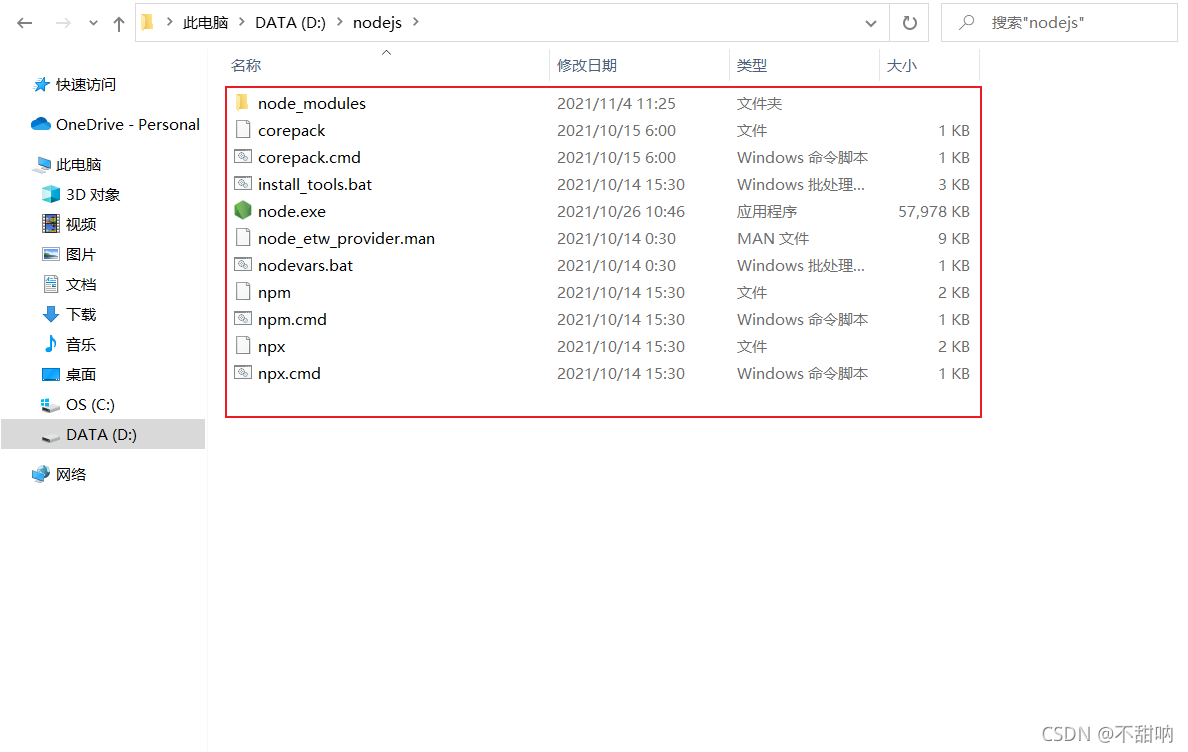Open recent locations dropdown arrow
This screenshot has height=752, width=1188.
pos(93,23)
